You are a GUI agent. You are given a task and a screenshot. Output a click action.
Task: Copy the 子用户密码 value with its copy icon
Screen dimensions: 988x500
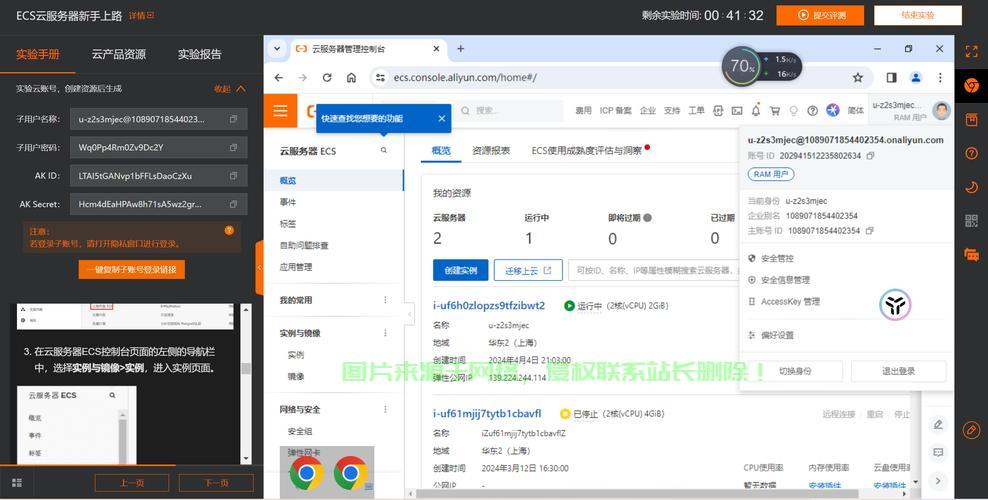point(233,147)
